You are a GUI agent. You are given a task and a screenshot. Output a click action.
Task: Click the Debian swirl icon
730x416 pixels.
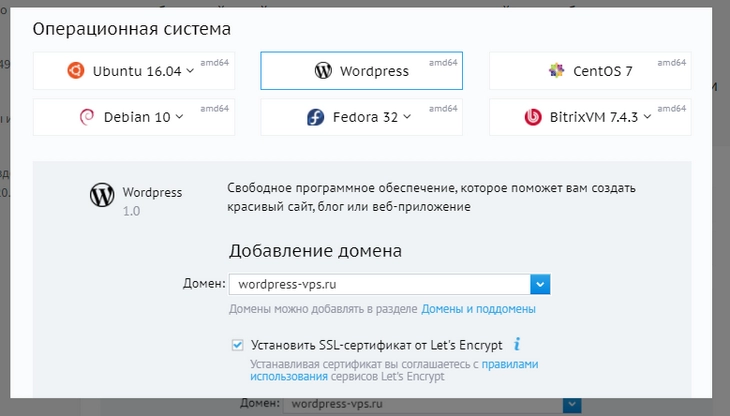coord(87,117)
